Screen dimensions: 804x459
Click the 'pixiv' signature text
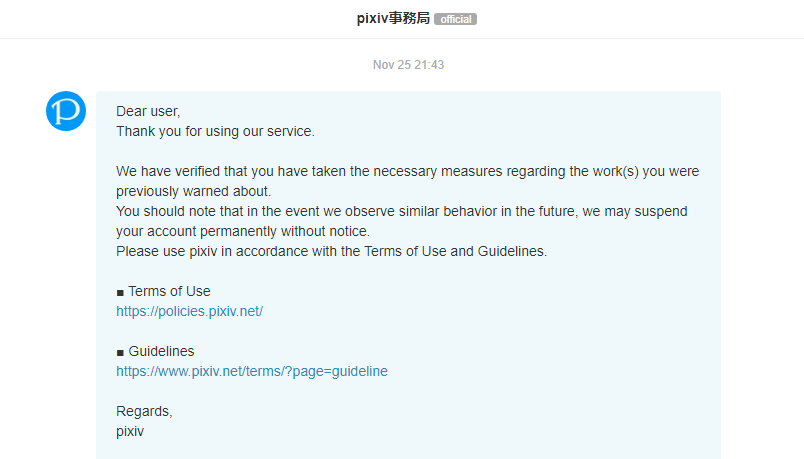point(130,431)
